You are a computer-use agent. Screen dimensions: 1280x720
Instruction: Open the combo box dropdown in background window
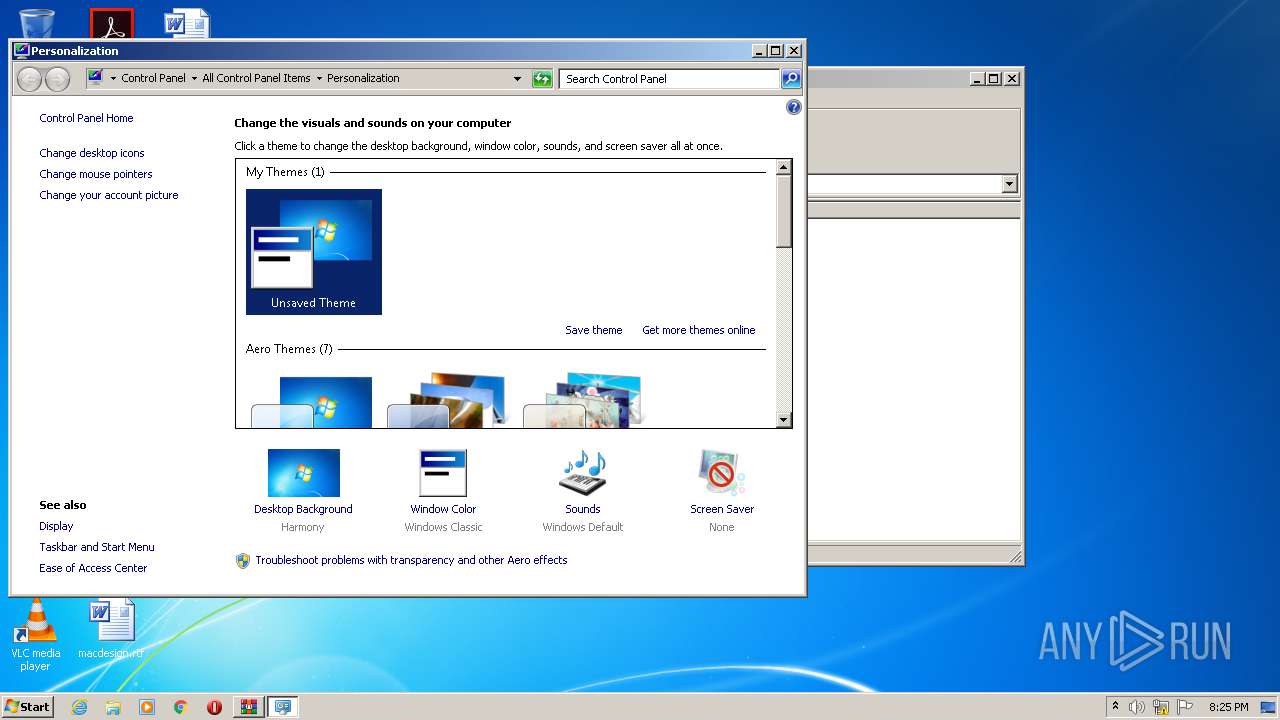1009,184
